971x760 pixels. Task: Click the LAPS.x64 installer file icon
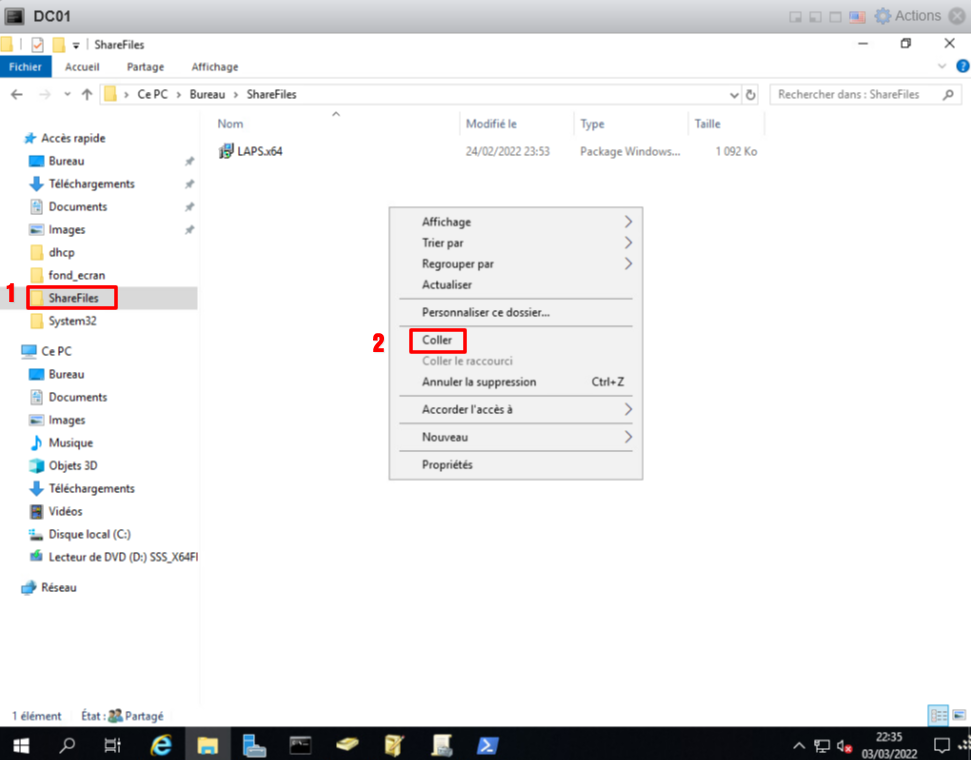point(226,152)
